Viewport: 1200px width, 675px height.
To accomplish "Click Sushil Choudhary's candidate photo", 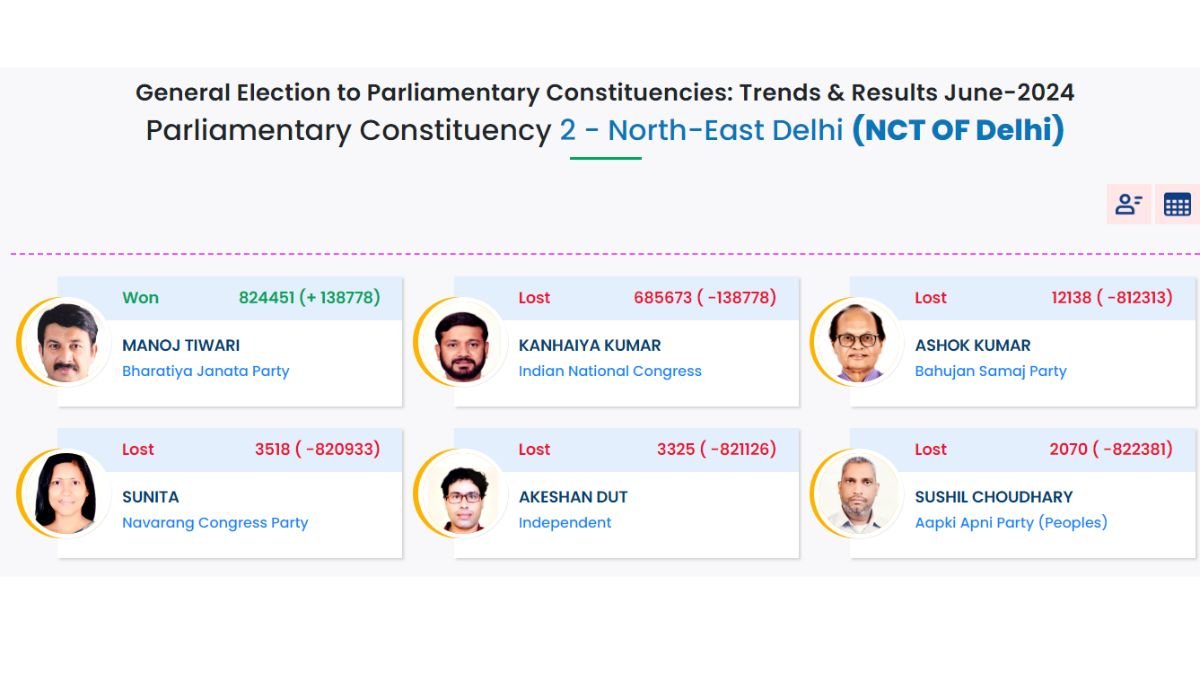I will tap(857, 493).
